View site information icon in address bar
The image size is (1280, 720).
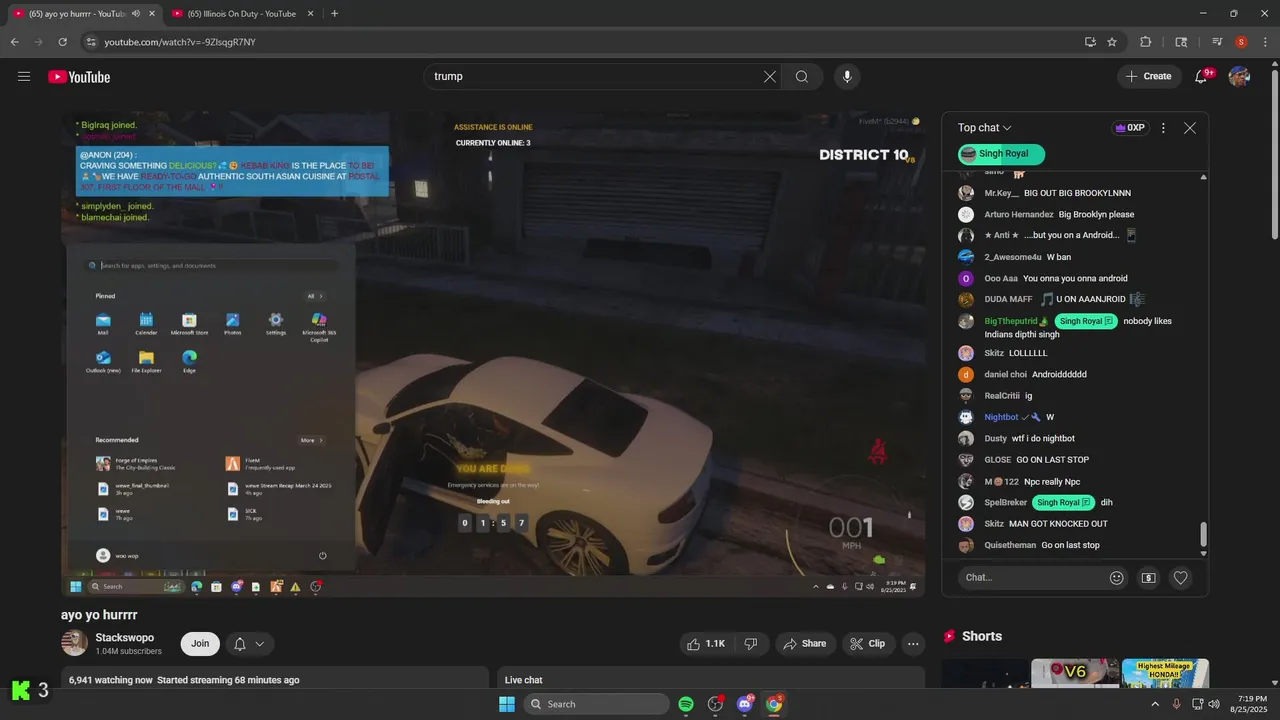(x=91, y=42)
